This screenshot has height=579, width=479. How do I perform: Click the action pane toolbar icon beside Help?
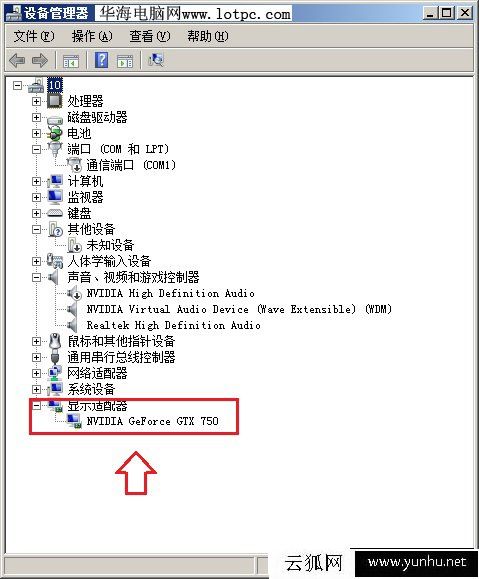pos(125,61)
